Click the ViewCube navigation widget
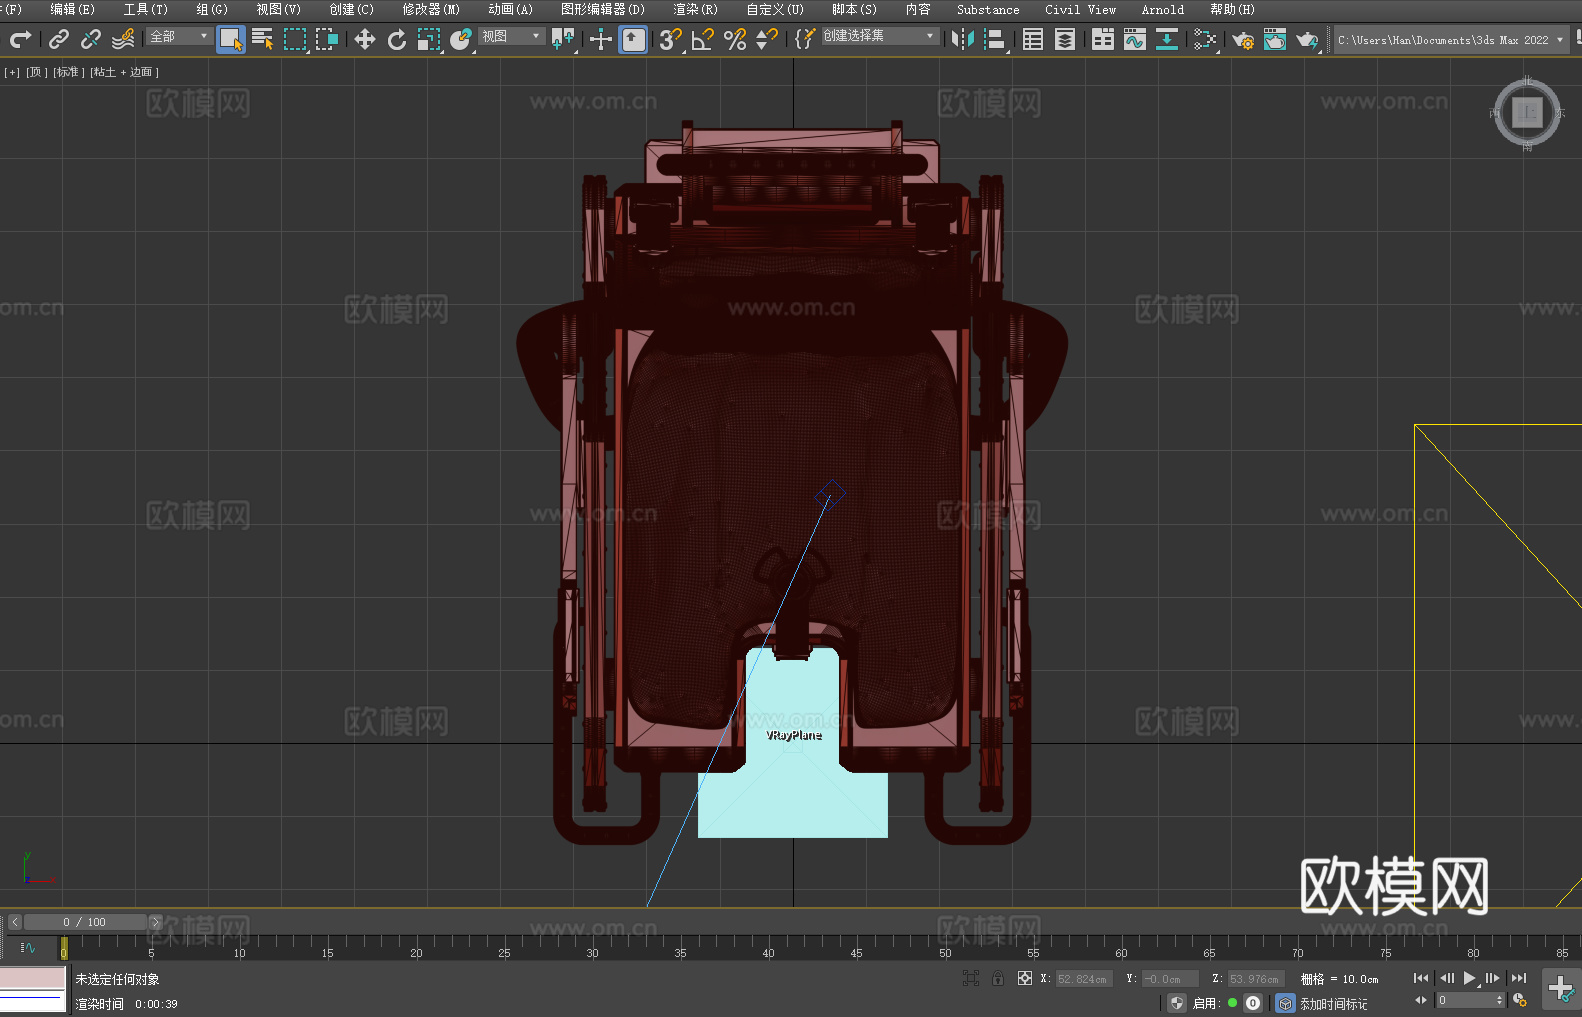1582x1017 pixels. click(x=1527, y=113)
